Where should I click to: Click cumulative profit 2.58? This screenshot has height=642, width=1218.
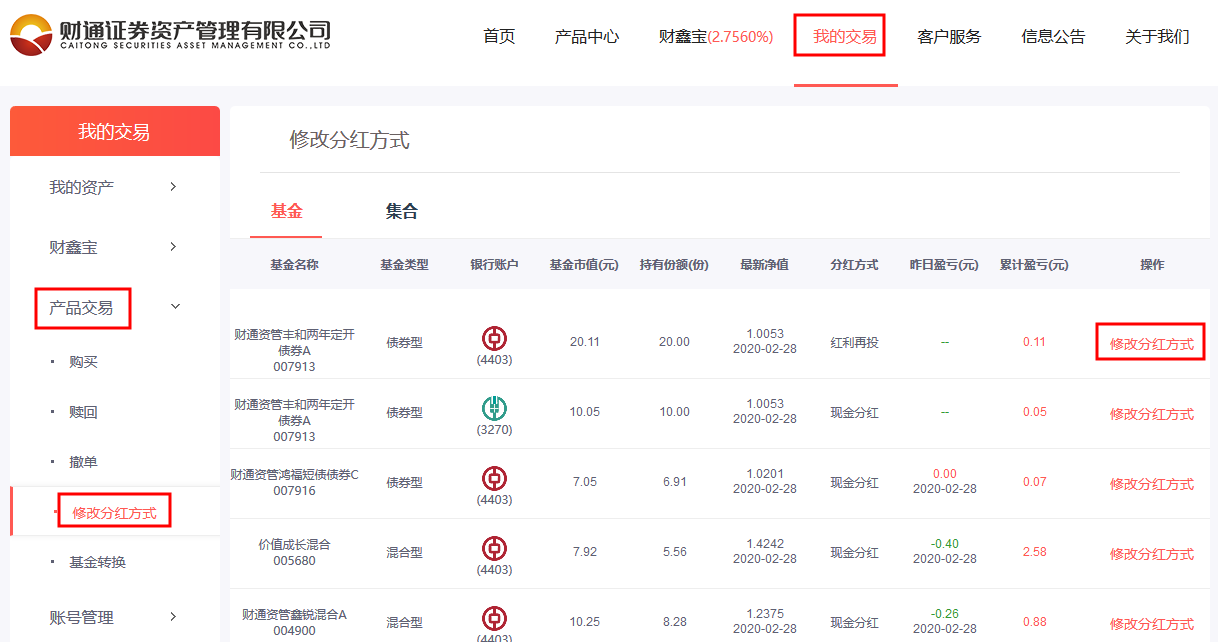pos(1034,552)
